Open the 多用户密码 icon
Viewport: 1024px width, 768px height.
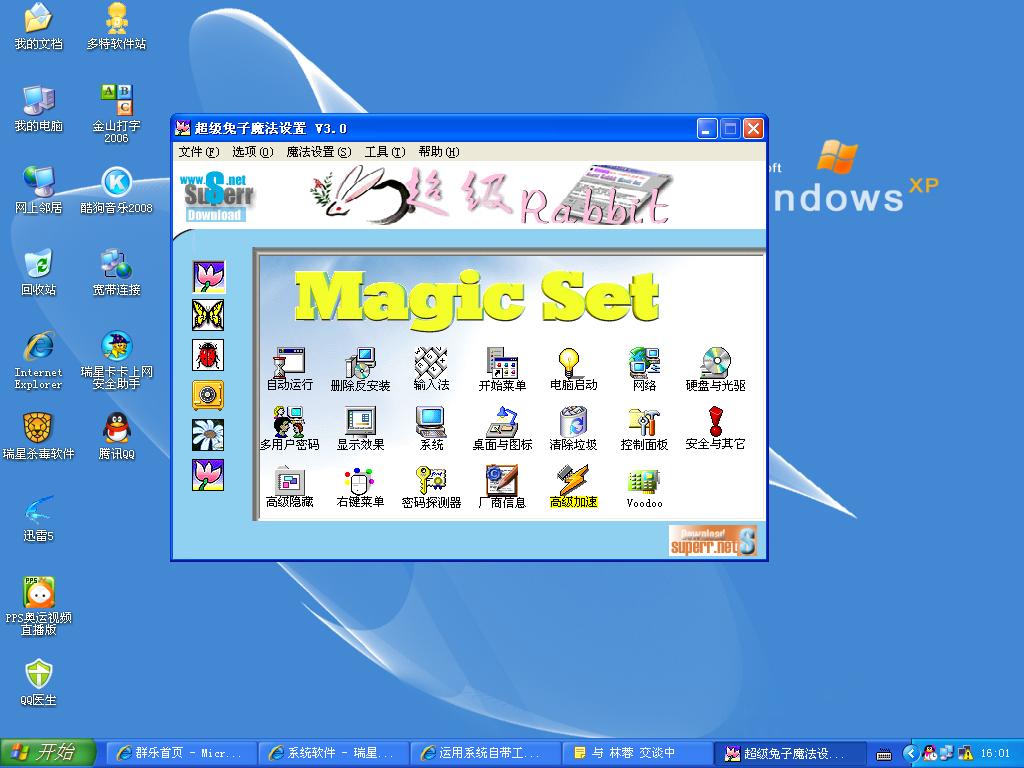[x=289, y=428]
